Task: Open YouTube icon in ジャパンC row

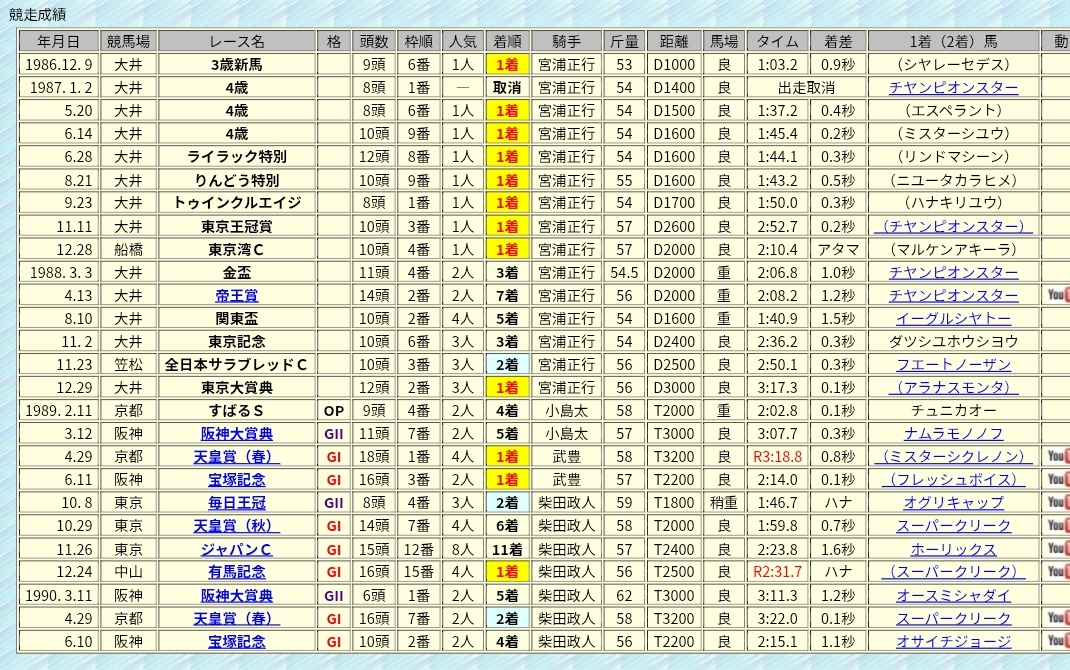Action: 1058,548
